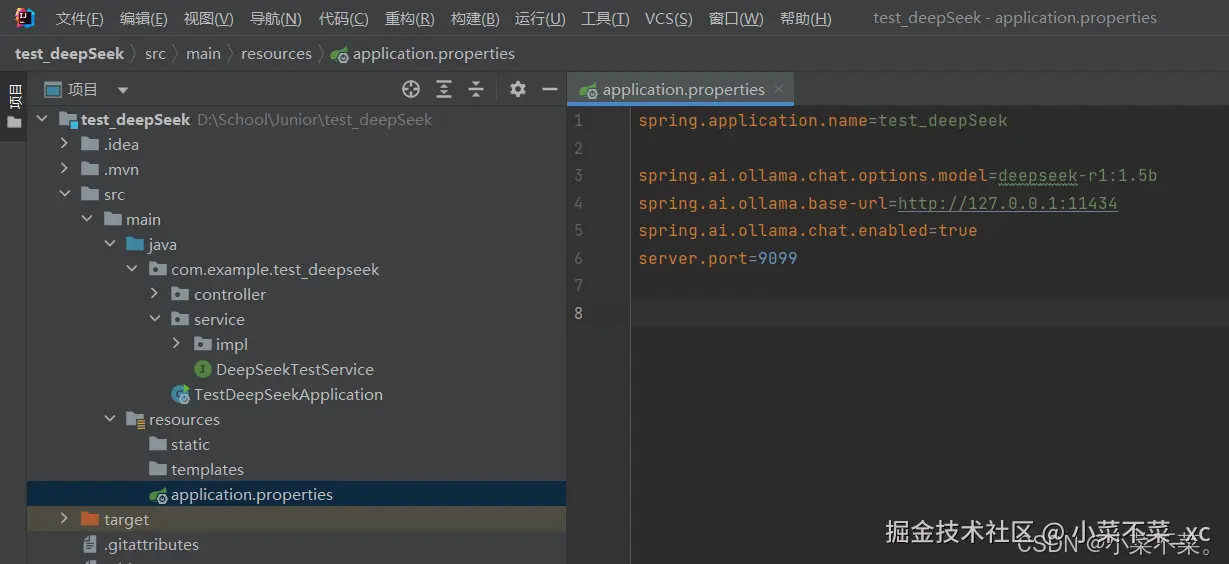Collapse the main folder

point(87,220)
